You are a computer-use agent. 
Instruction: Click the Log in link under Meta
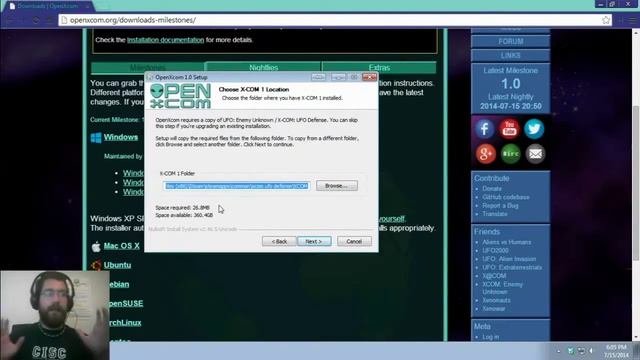[490, 337]
